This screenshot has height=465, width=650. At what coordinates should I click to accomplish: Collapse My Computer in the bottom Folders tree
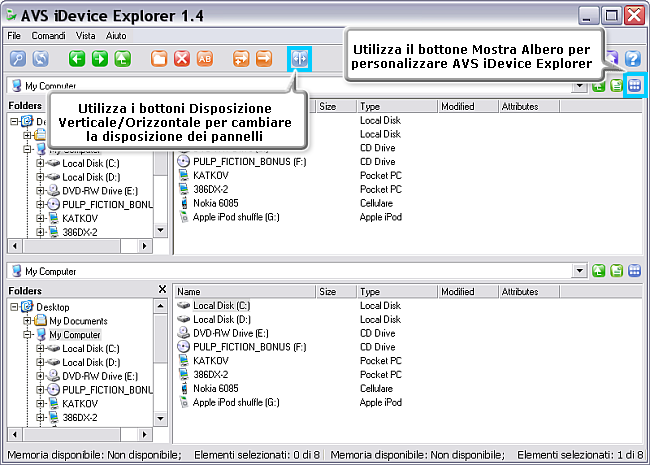point(27,334)
